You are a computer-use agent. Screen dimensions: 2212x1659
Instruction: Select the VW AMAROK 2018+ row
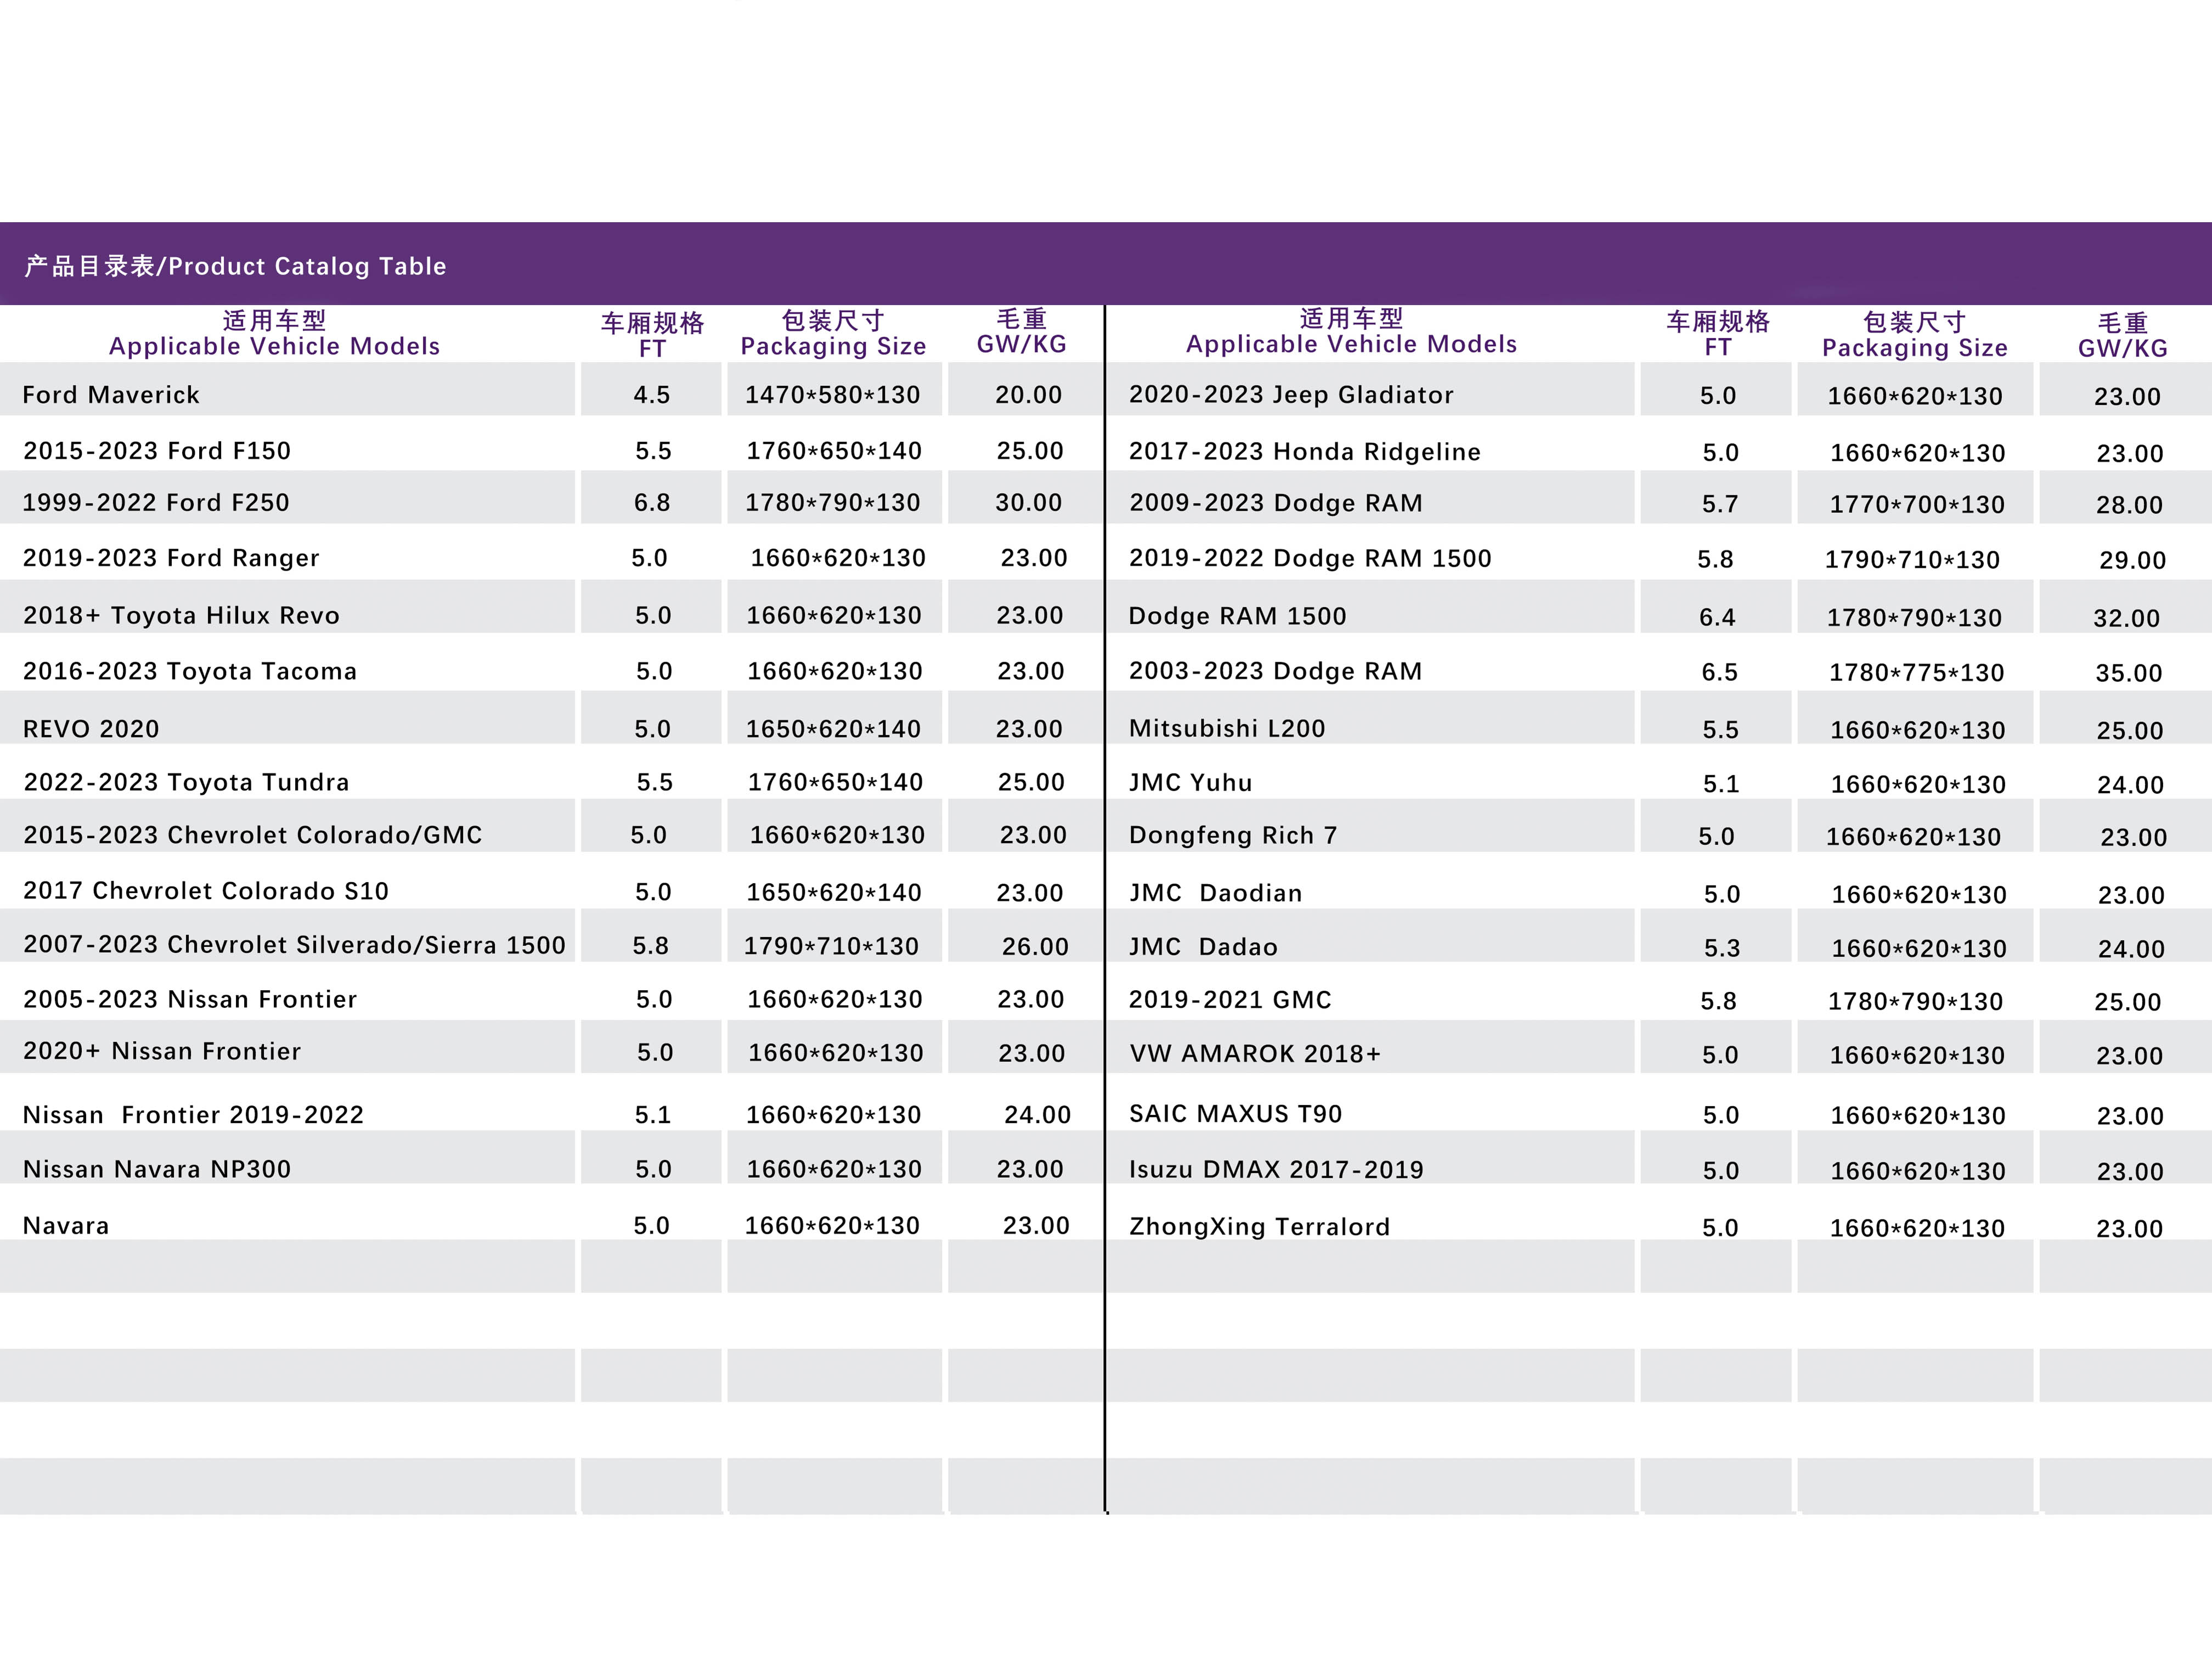click(x=1255, y=1053)
